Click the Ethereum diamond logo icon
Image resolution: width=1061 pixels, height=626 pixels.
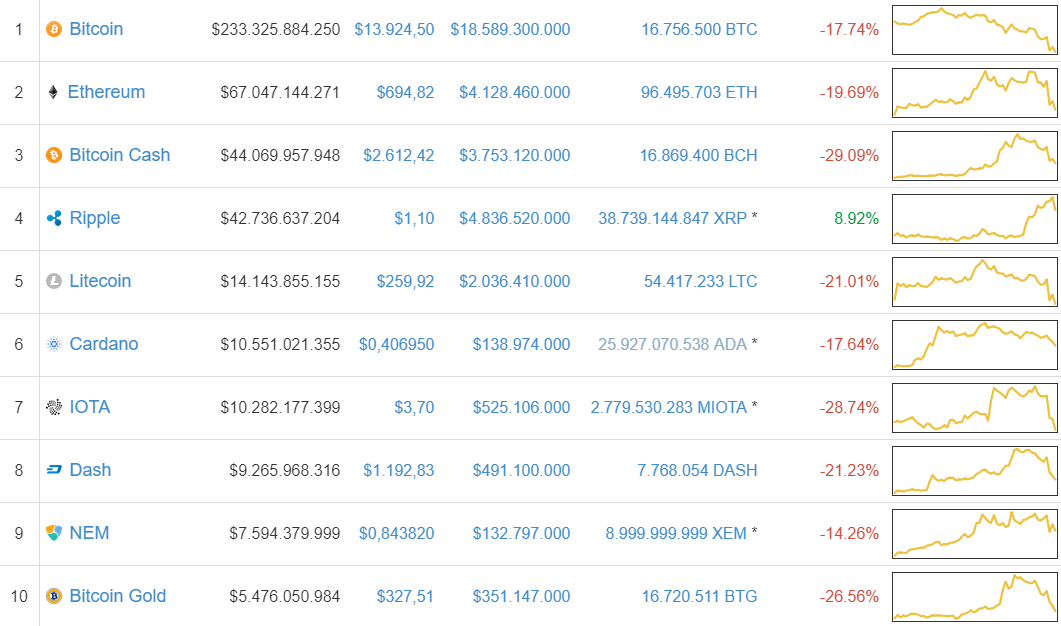53,92
